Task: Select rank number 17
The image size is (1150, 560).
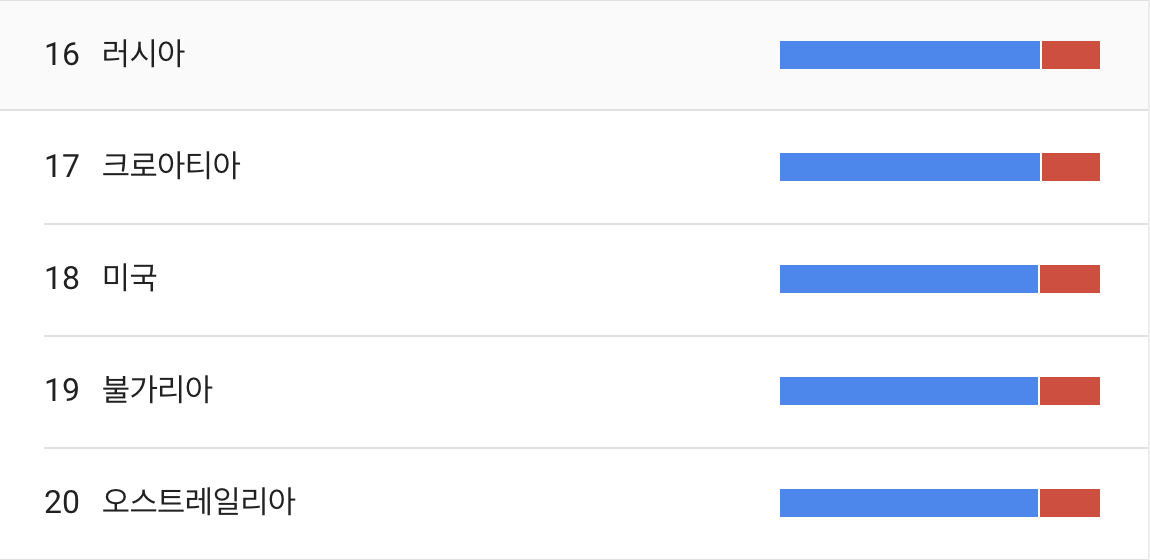Action: tap(62, 167)
